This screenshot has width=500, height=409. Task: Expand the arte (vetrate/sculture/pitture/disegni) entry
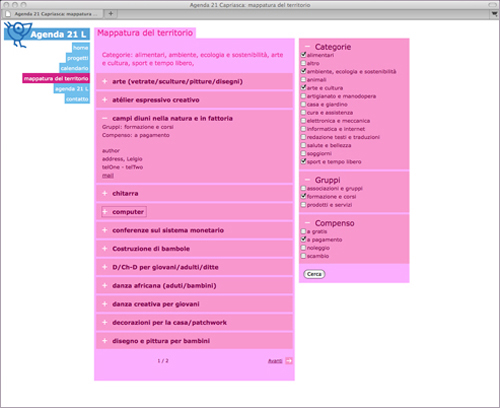coord(104,81)
